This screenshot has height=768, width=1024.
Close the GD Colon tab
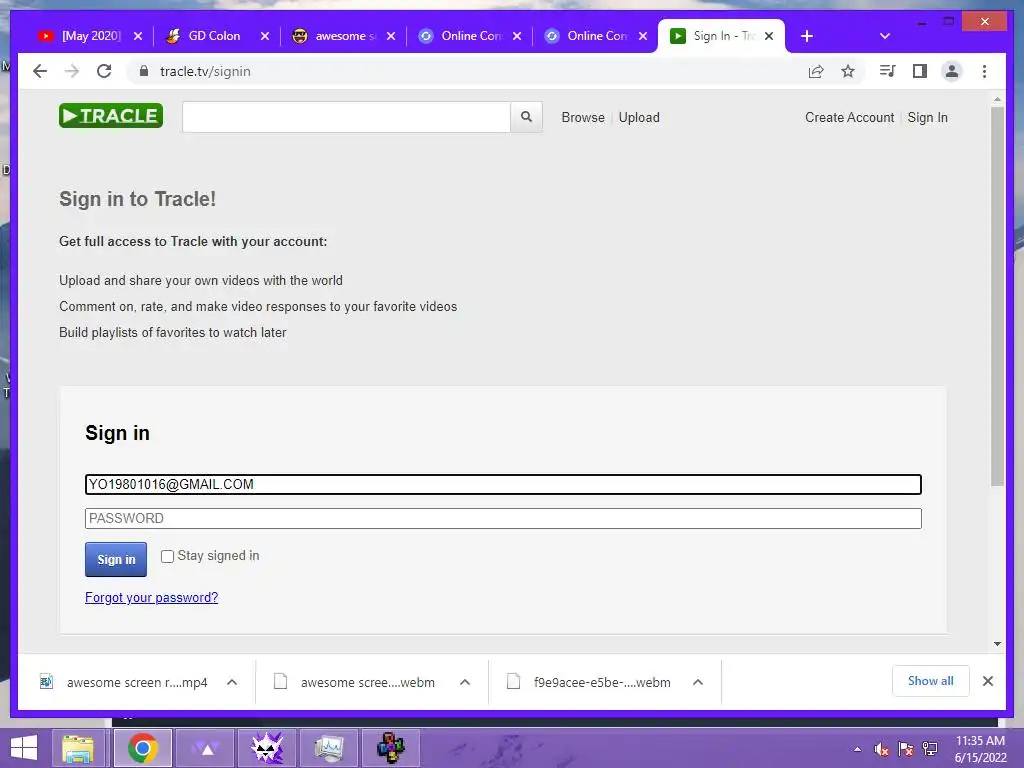click(264, 36)
